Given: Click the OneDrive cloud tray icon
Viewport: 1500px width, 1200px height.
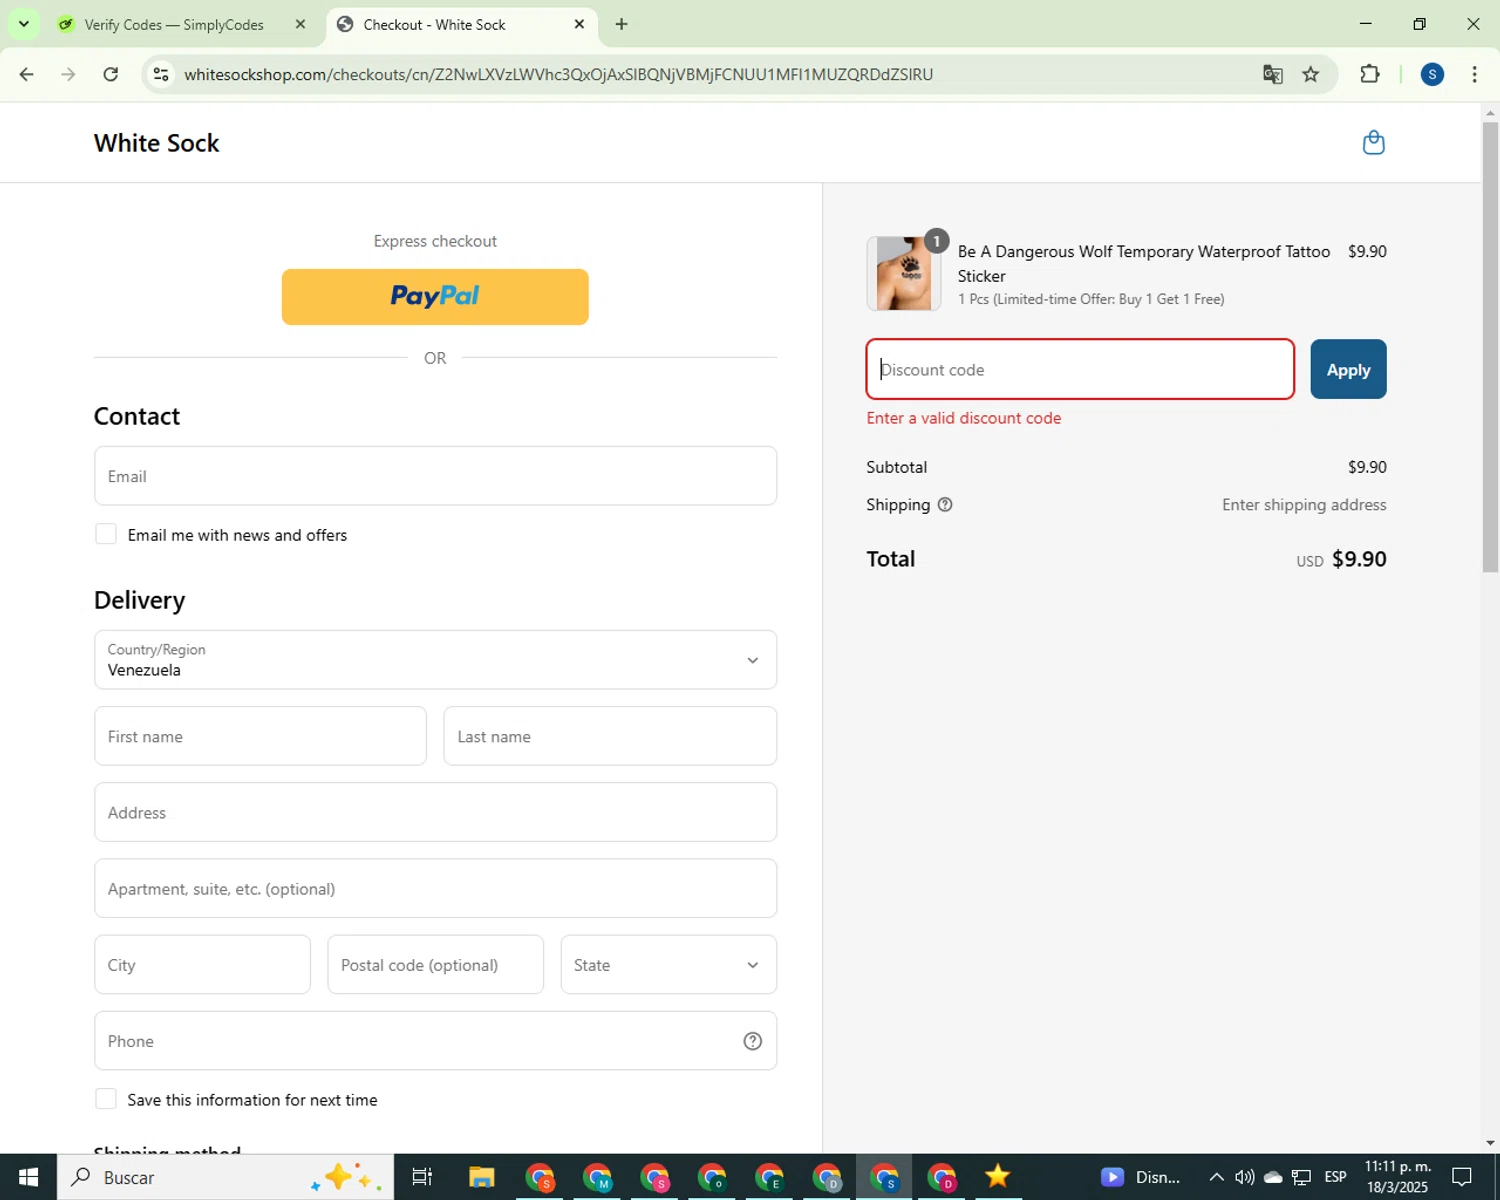Looking at the screenshot, I should [1273, 1177].
